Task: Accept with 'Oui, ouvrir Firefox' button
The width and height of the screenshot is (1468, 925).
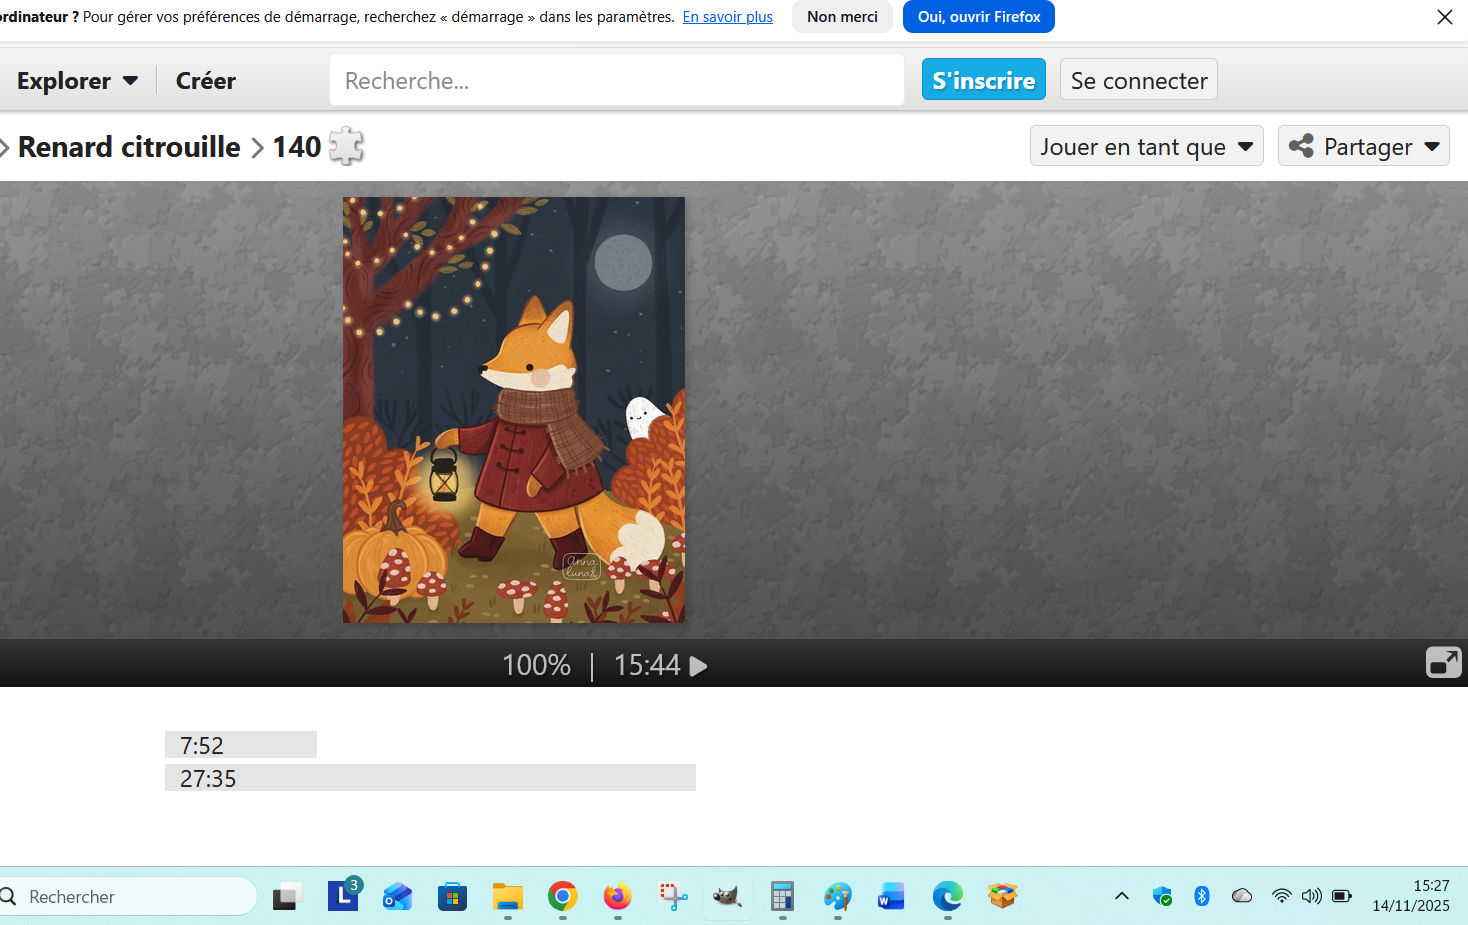Action: [x=979, y=17]
